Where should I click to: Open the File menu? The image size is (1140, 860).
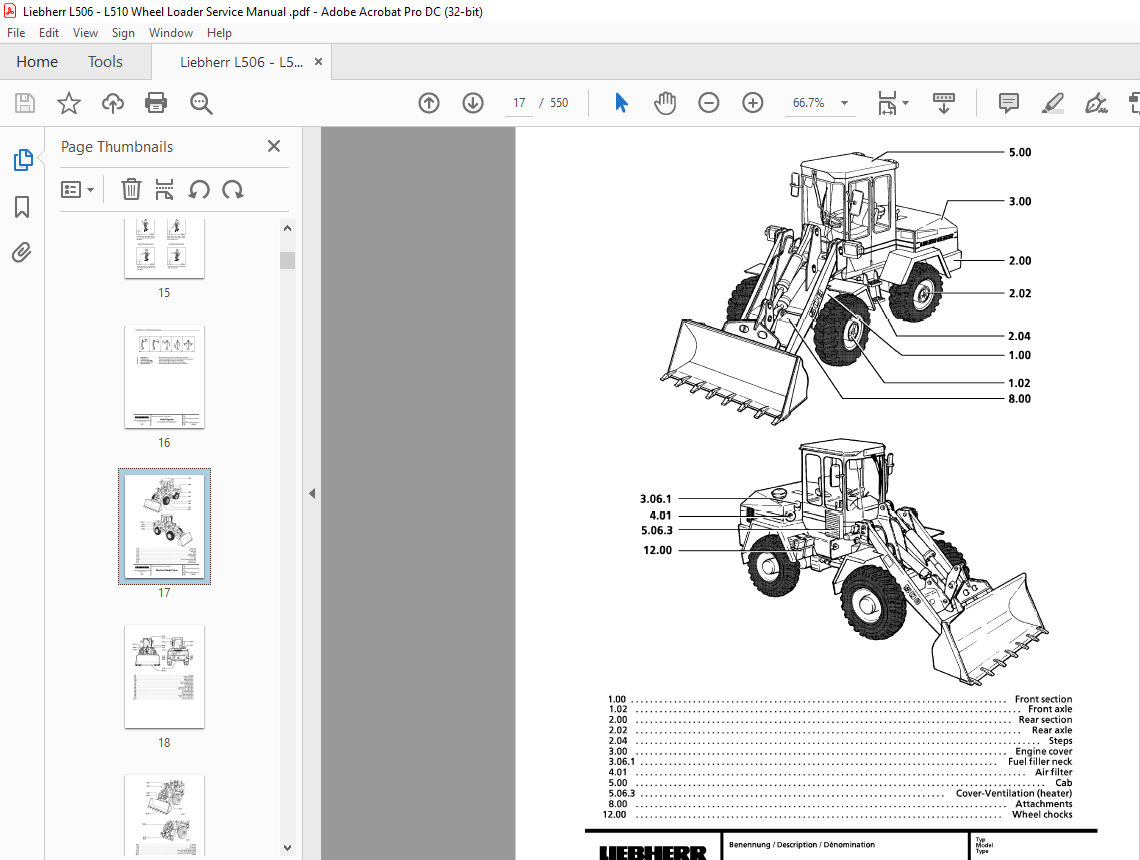point(16,33)
